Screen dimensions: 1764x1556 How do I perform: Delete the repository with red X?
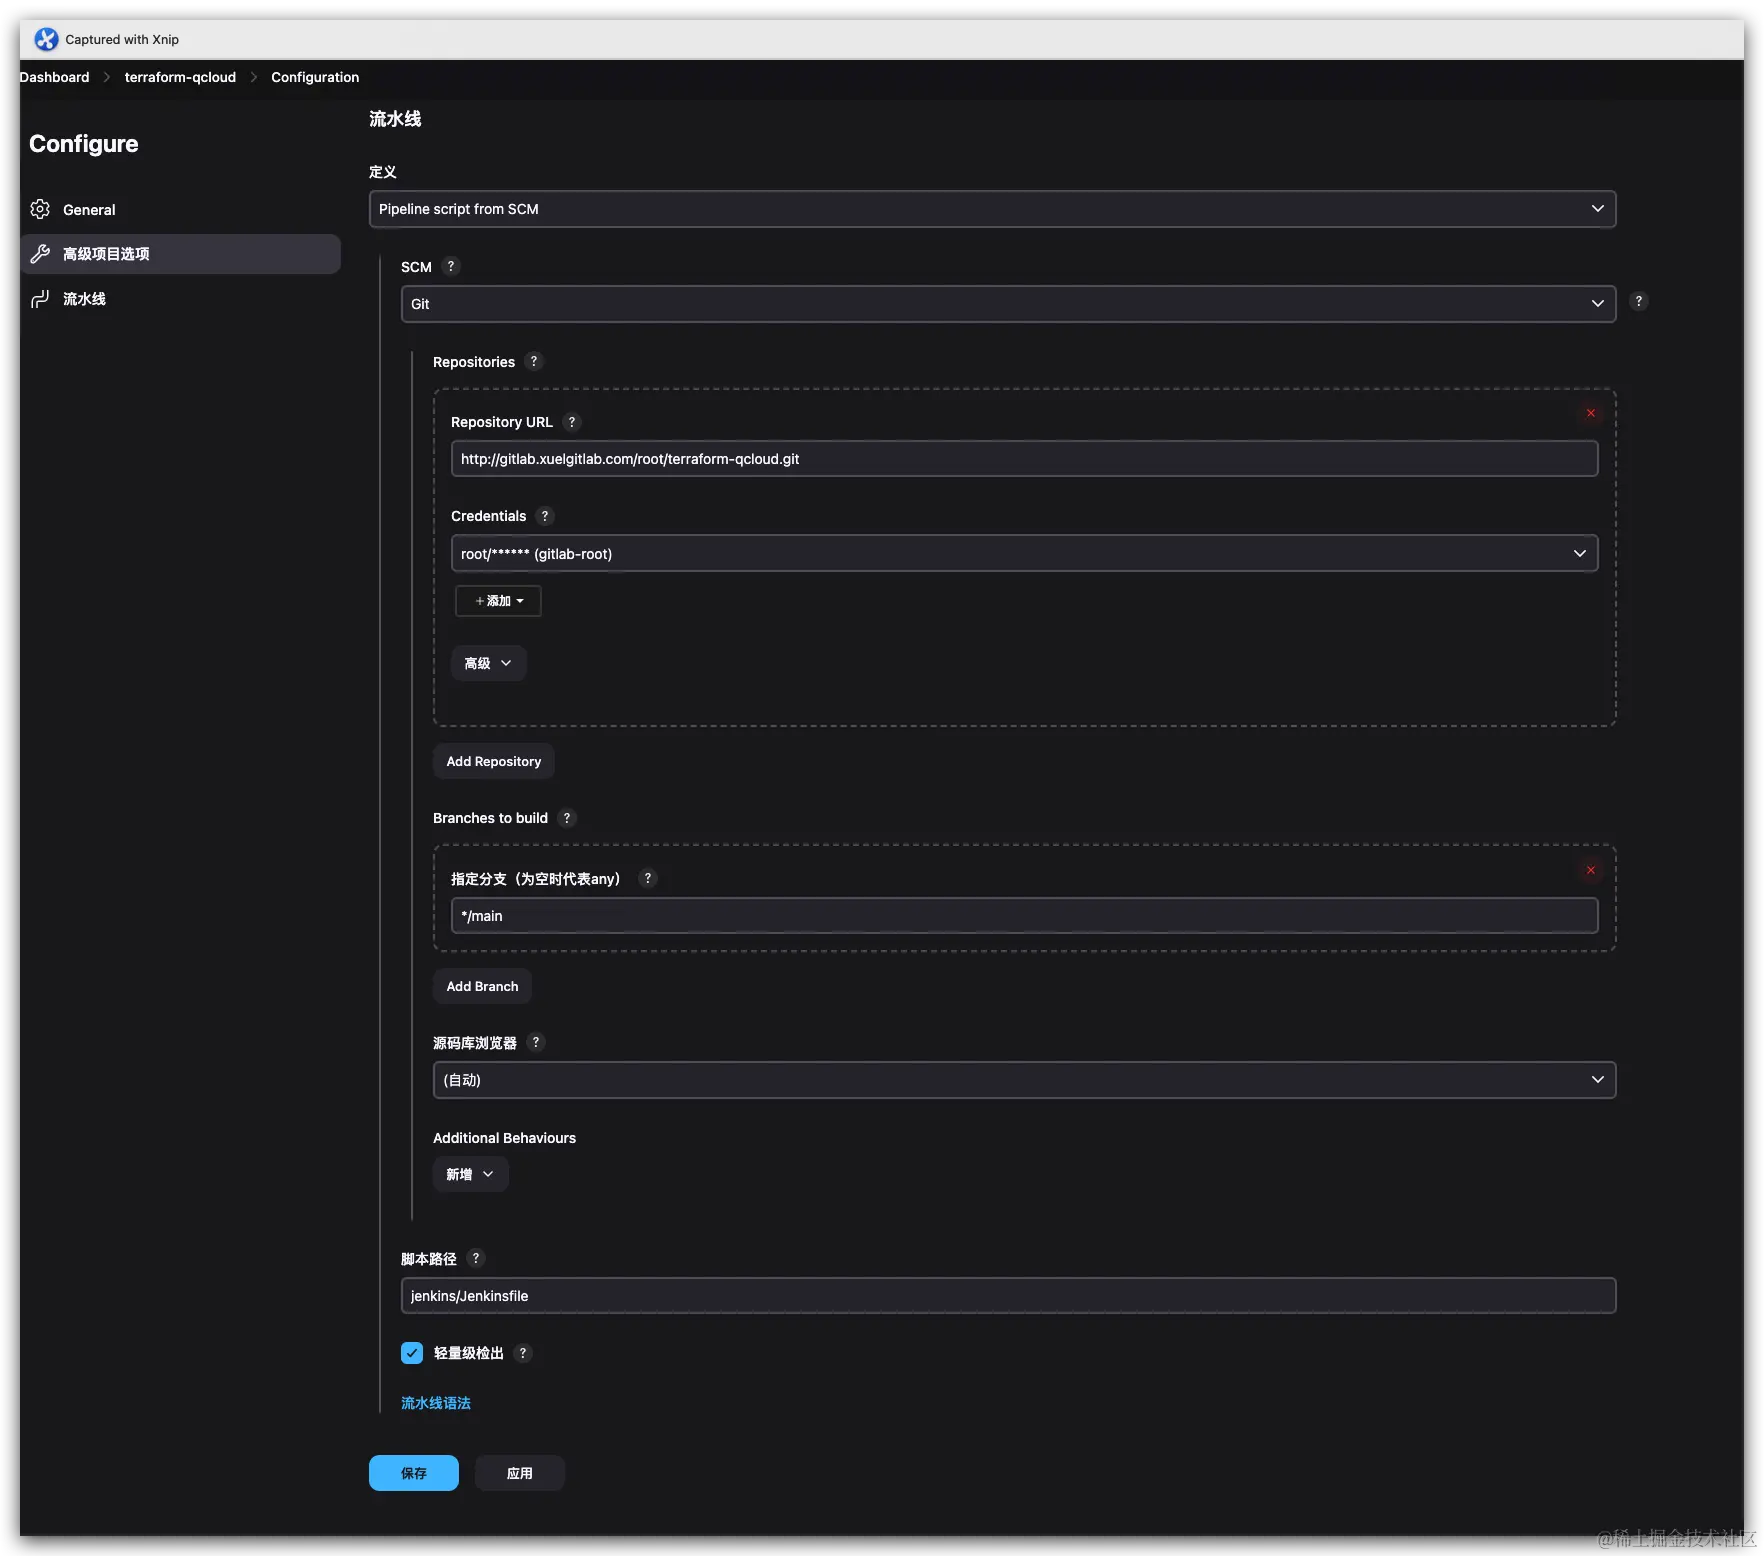1590,413
